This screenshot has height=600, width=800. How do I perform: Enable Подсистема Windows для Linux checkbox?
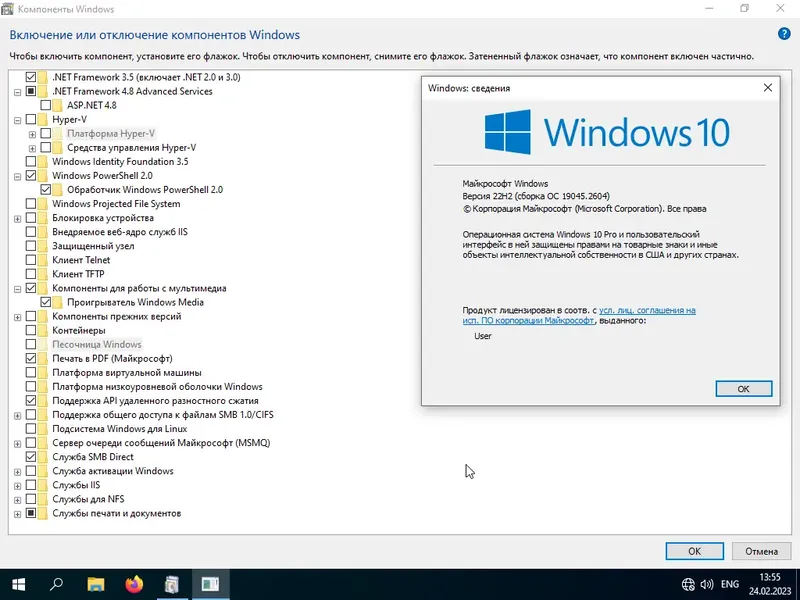(31, 429)
